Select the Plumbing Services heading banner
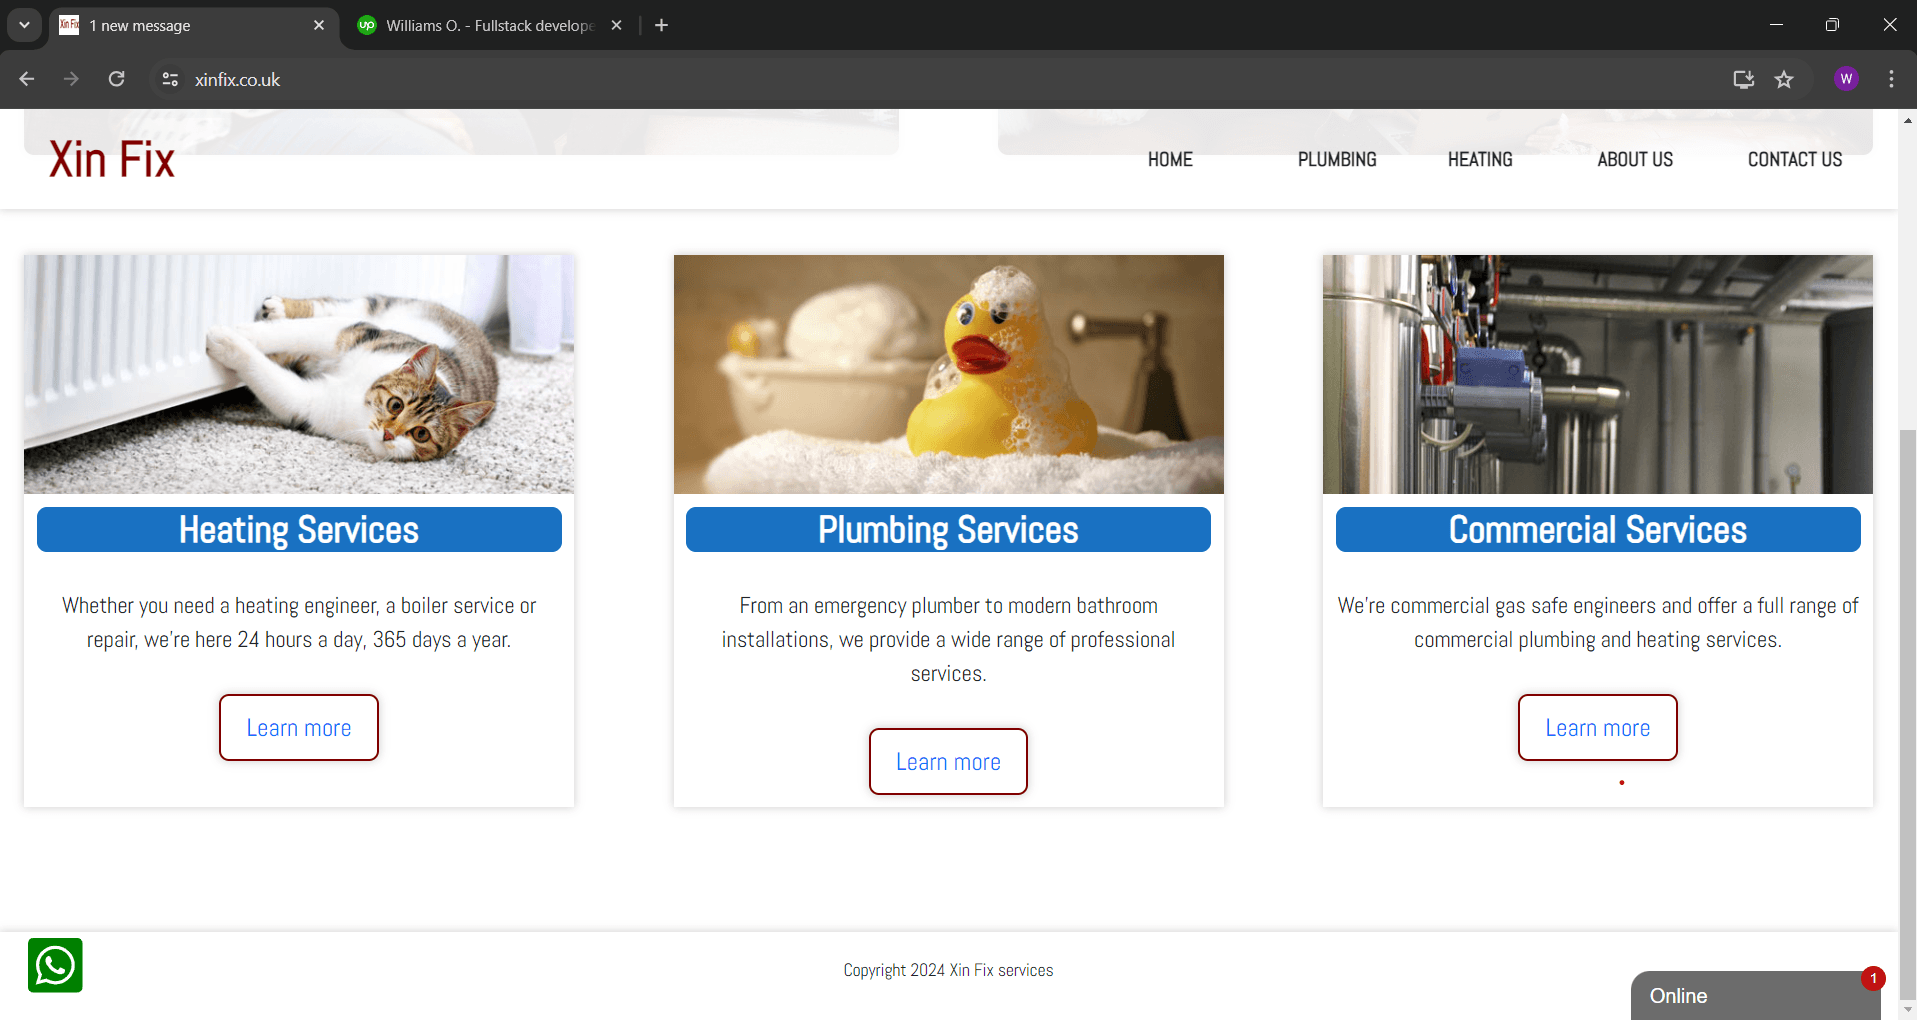The image size is (1917, 1020). [948, 530]
